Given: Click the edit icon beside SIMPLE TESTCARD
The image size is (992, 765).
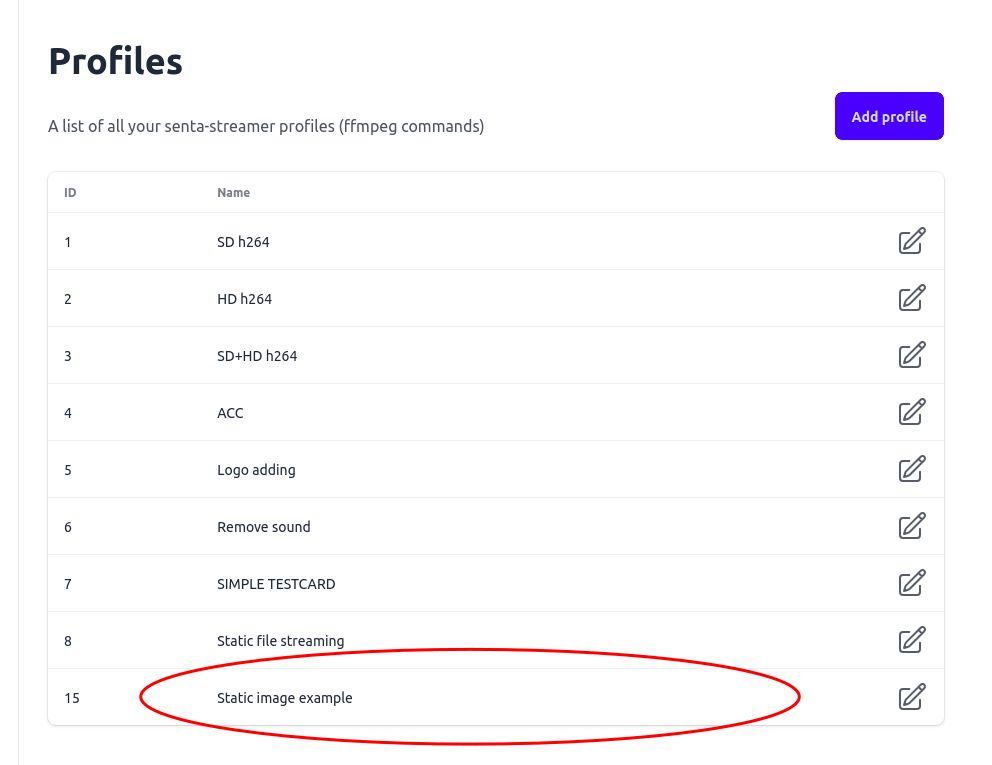Looking at the screenshot, I should [911, 583].
